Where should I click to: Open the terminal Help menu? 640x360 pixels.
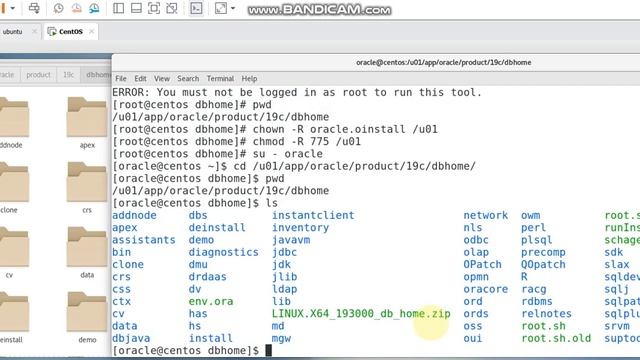pyautogui.click(x=249, y=78)
